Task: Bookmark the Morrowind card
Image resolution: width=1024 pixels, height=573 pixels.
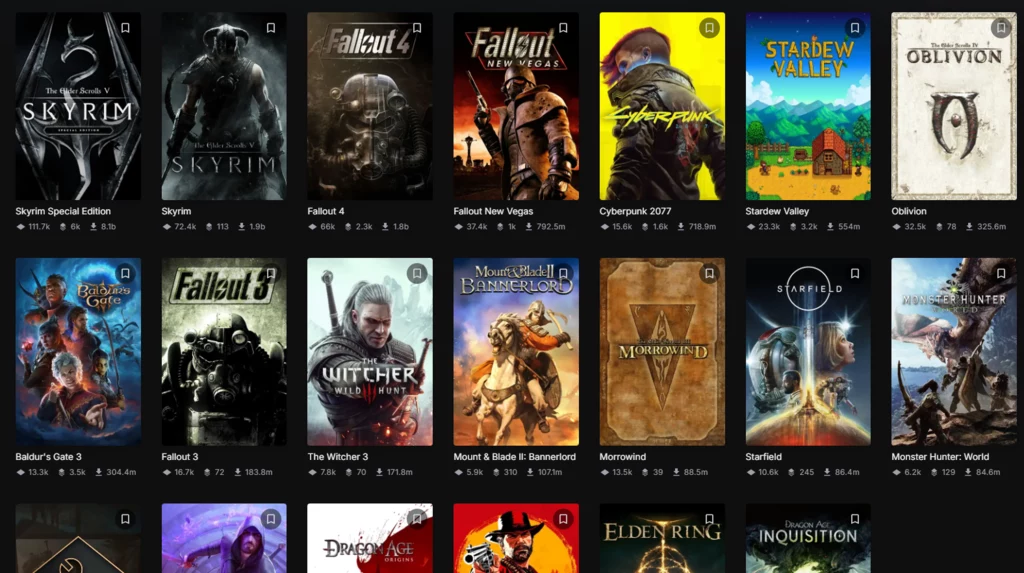Action: 709,273
